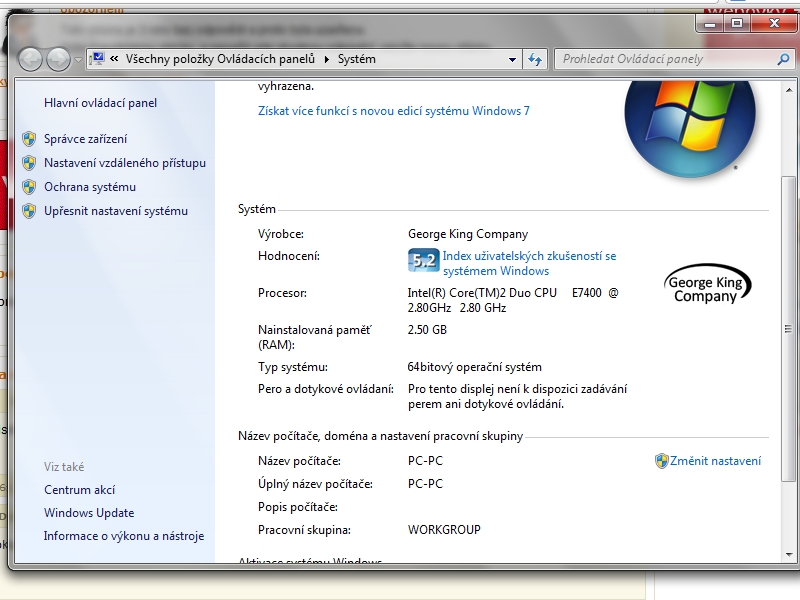Expand the breadcrumb chevrons at path start
This screenshot has height=600, width=800.
point(114,59)
